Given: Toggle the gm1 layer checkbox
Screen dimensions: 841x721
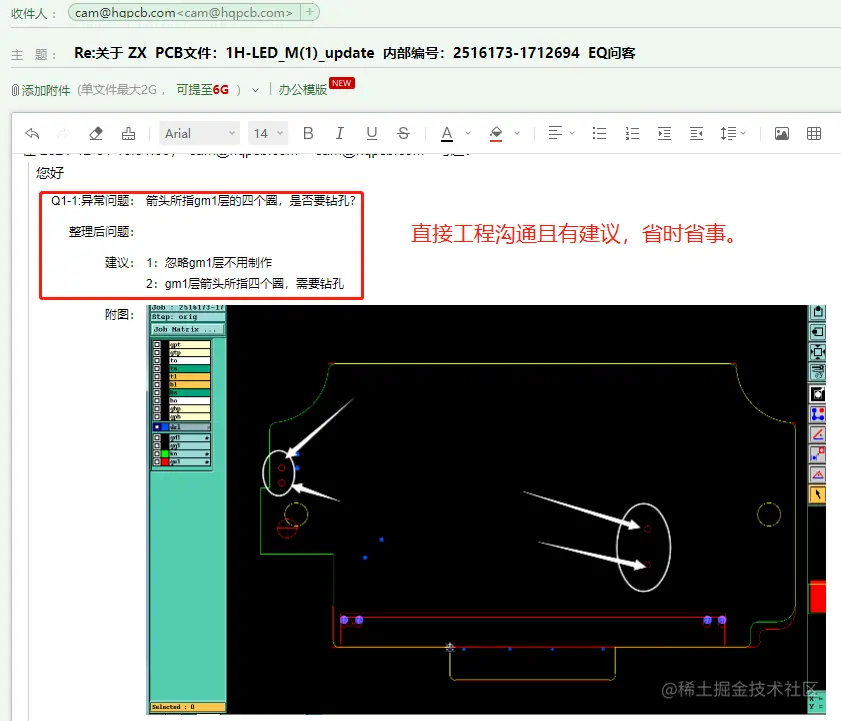Looking at the screenshot, I should (x=157, y=462).
